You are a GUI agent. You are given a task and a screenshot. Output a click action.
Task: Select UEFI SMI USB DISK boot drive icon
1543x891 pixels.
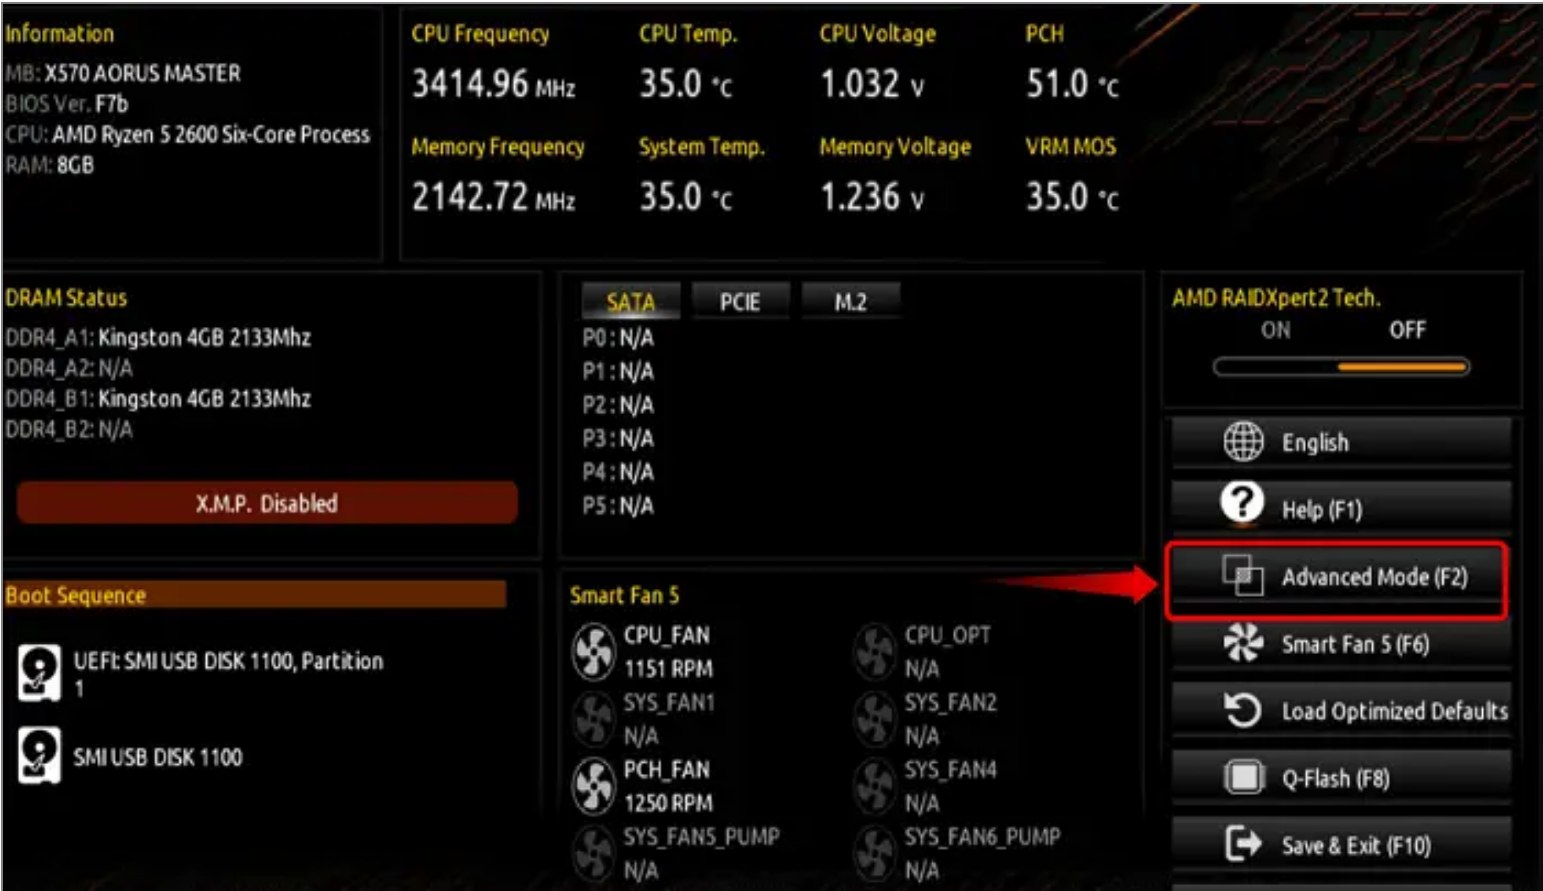(39, 672)
